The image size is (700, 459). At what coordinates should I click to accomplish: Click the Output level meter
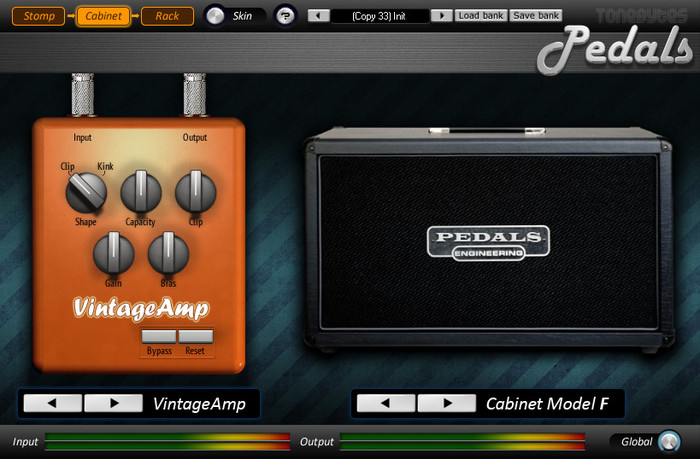tap(462, 441)
